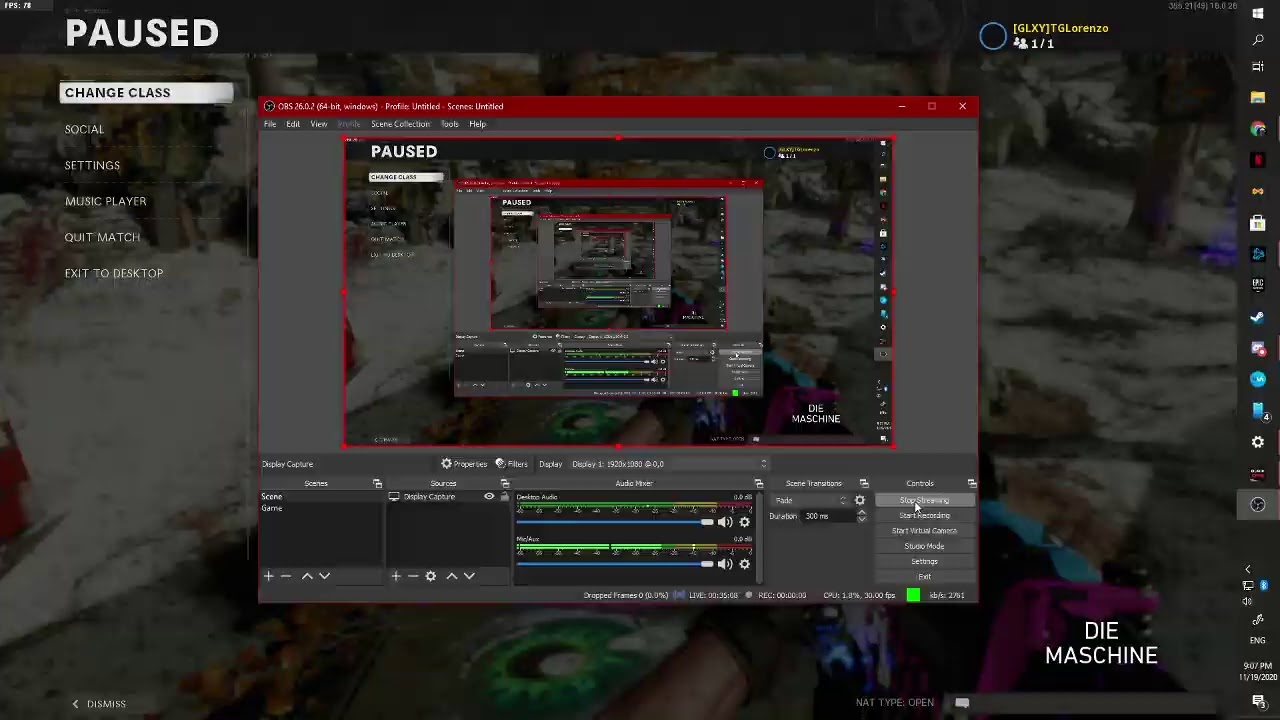Open the OBS Tools menu
Viewport: 1280px width, 720px height.
449,124
